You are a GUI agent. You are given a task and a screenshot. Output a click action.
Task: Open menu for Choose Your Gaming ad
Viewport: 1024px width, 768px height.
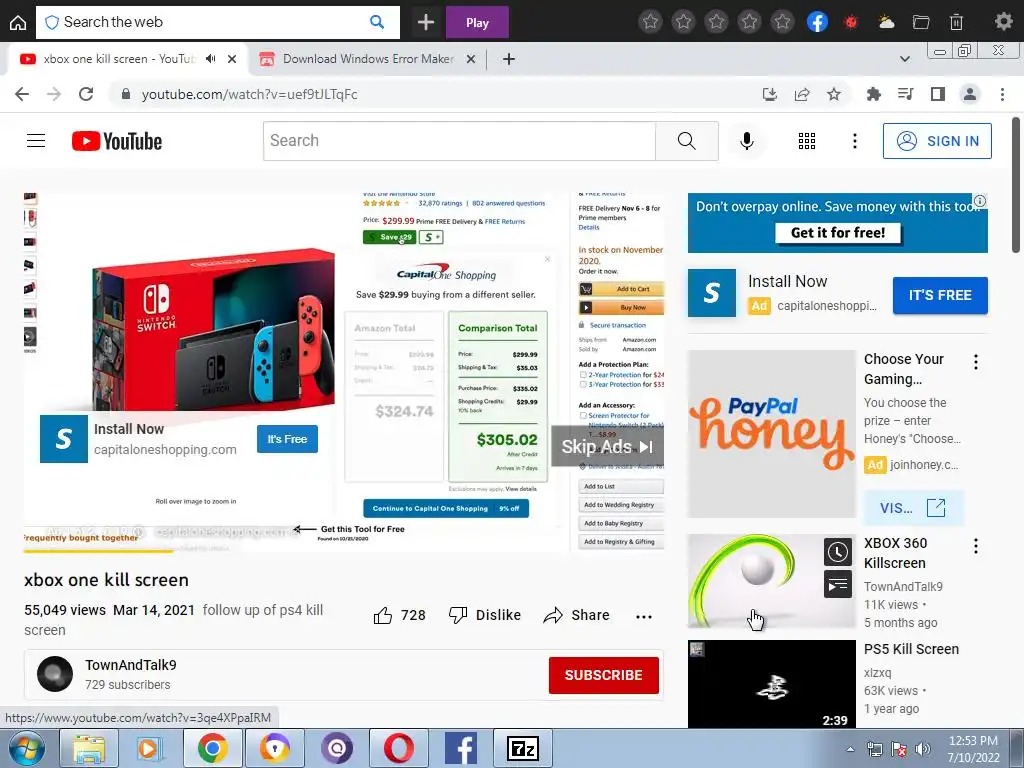click(x=976, y=362)
